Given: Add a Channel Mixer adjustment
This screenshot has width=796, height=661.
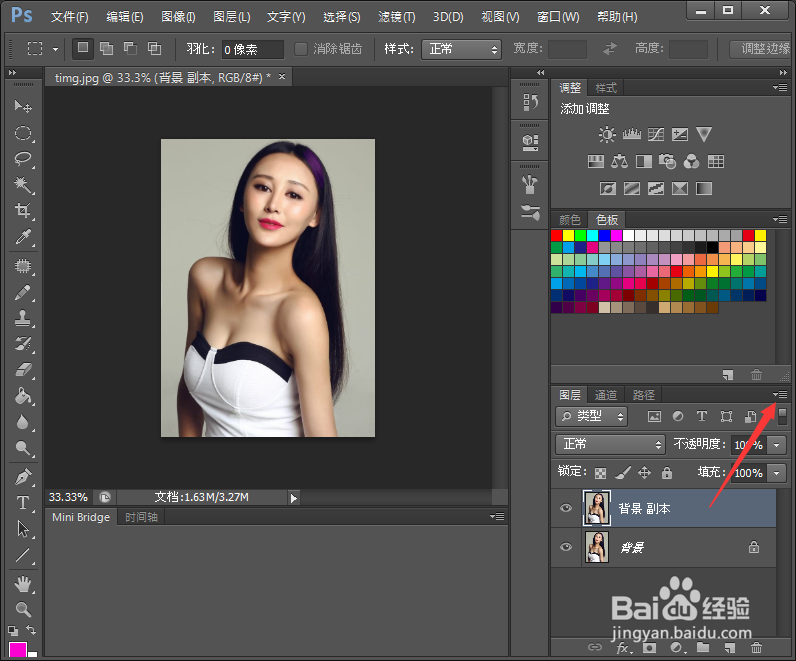Looking at the screenshot, I should point(691,162).
